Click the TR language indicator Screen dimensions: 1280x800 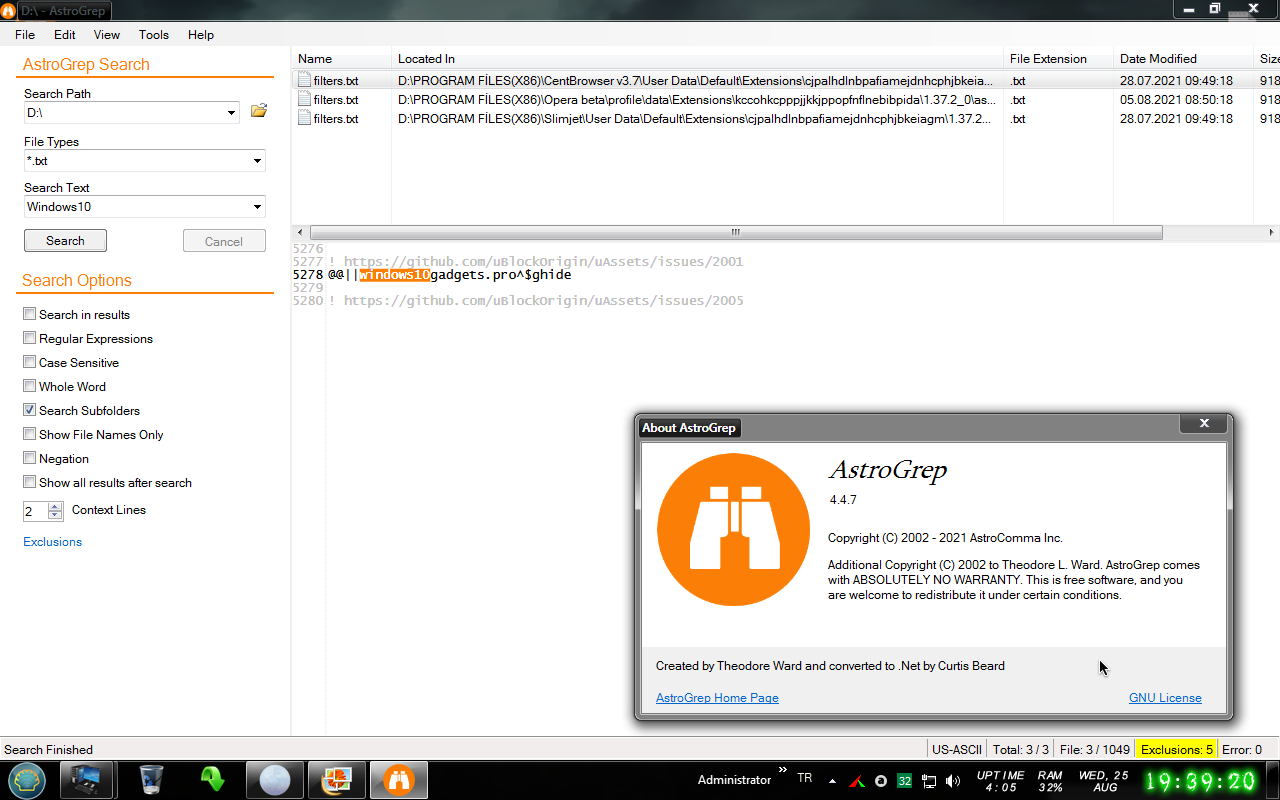805,777
